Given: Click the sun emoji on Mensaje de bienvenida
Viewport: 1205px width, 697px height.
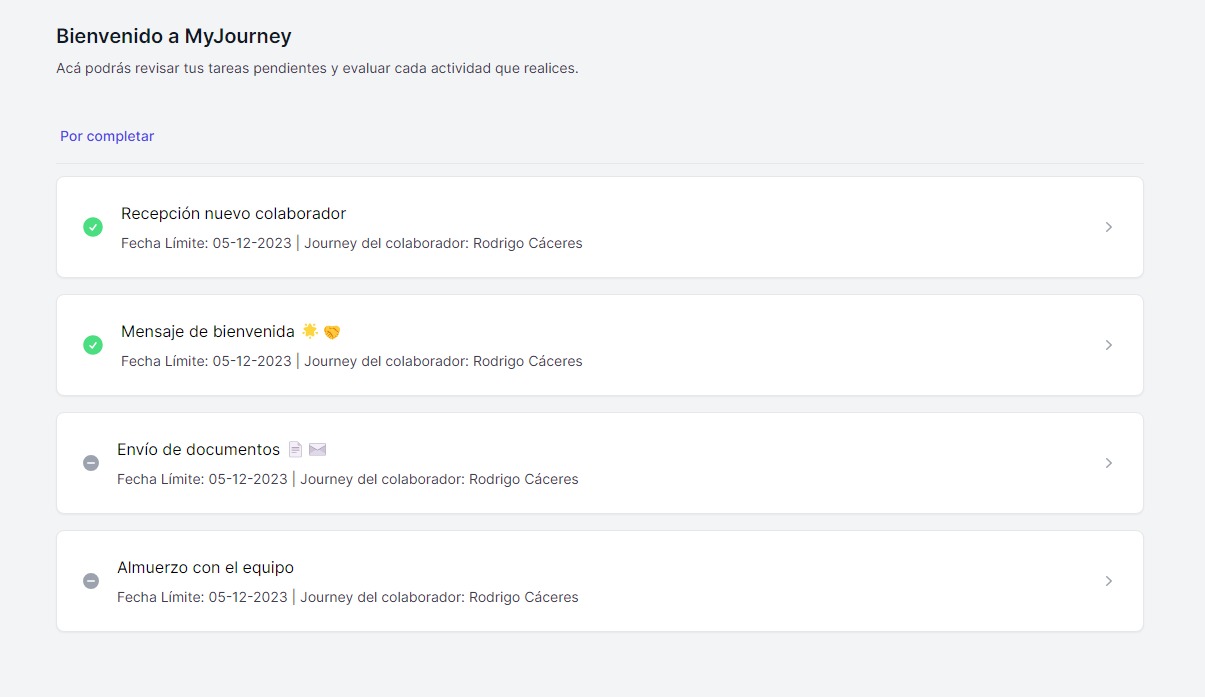Looking at the screenshot, I should (x=310, y=330).
